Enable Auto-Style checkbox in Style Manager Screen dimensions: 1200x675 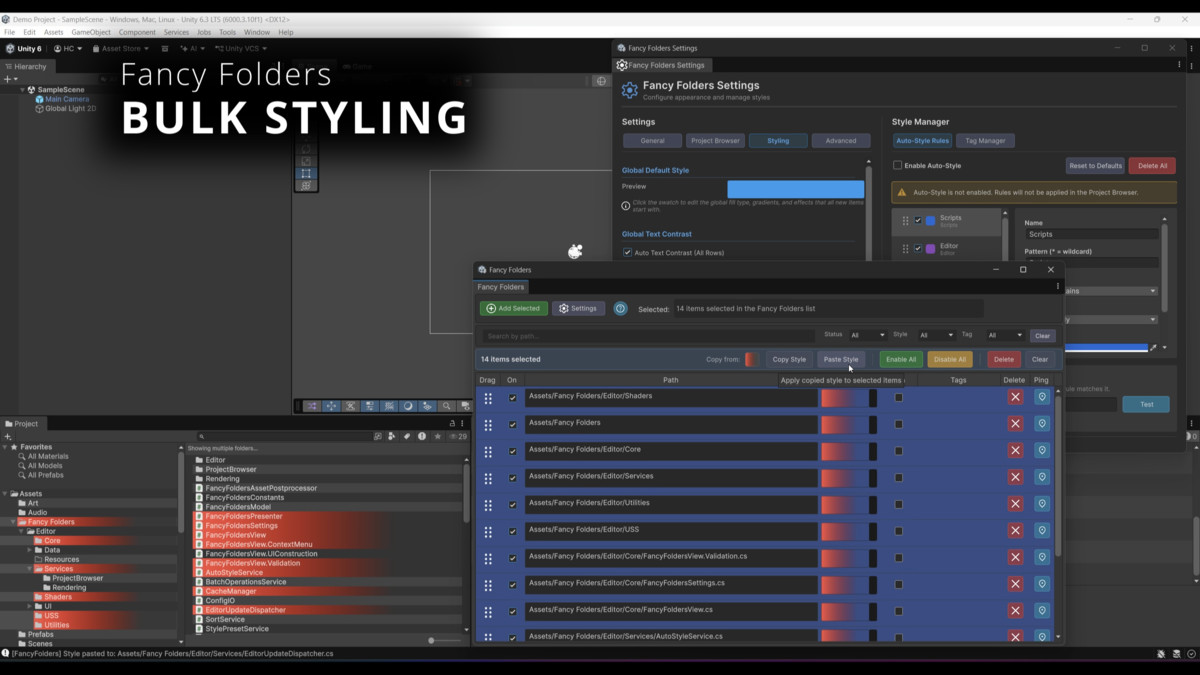tap(897, 165)
